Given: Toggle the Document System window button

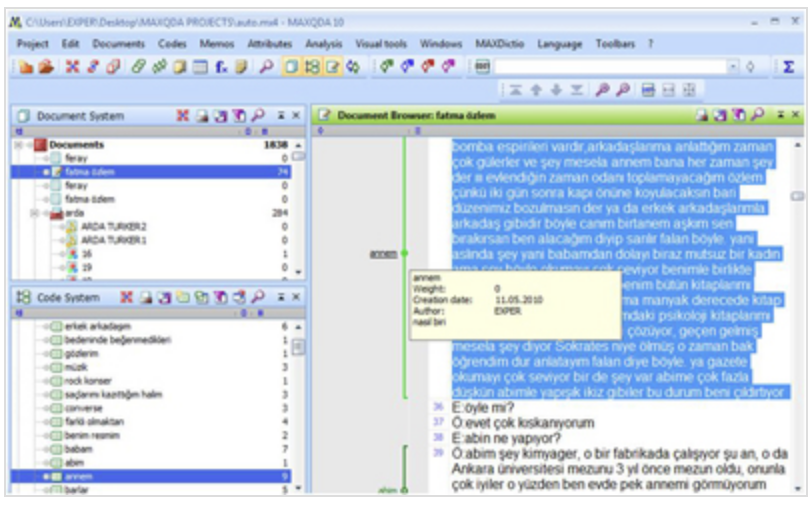Looking at the screenshot, I should (291, 67).
